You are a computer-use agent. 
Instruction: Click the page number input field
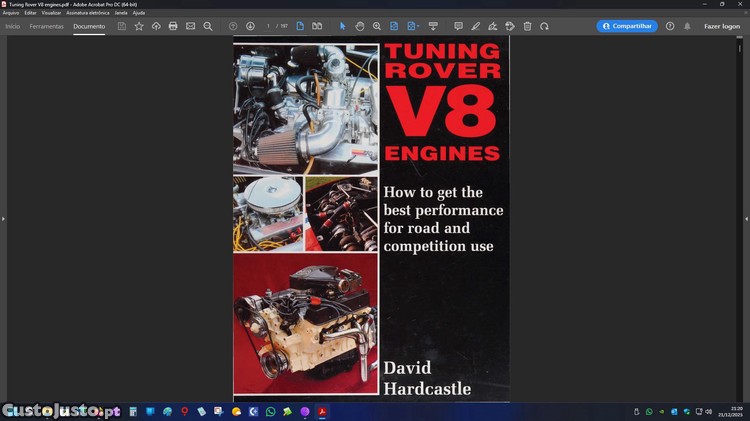[268, 26]
